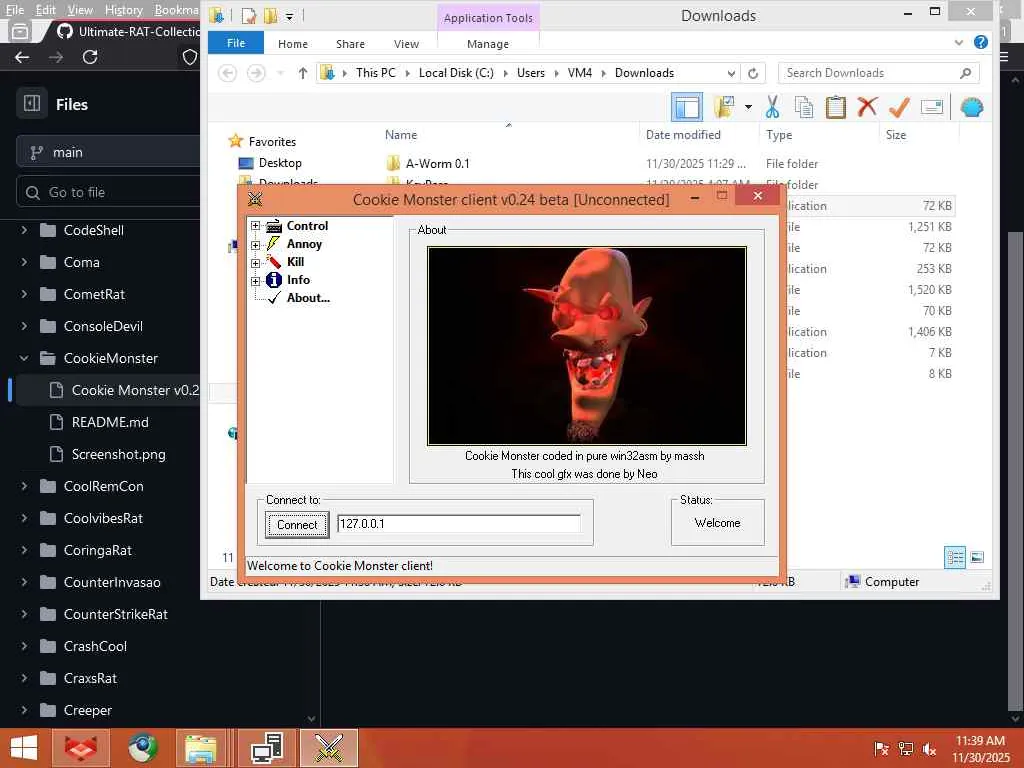This screenshot has height=768, width=1024.
Task: Click the orange checkmark icon in Explorer toolbar
Action: 899,107
